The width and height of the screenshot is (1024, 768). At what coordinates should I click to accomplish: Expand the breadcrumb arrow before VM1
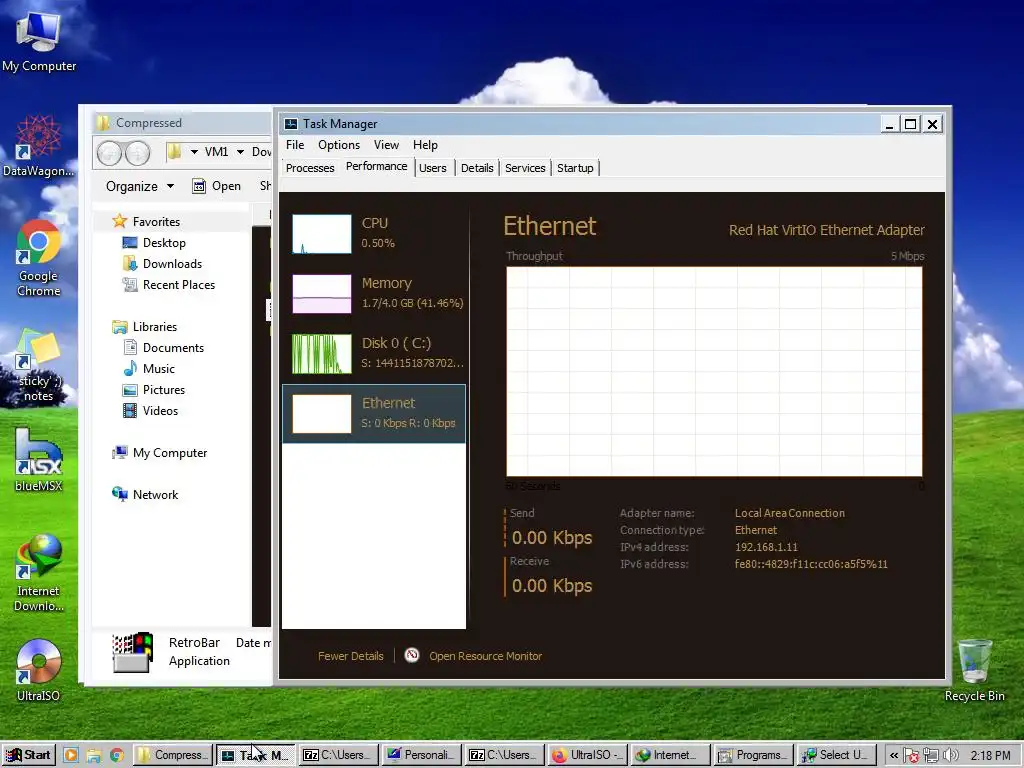coord(194,152)
